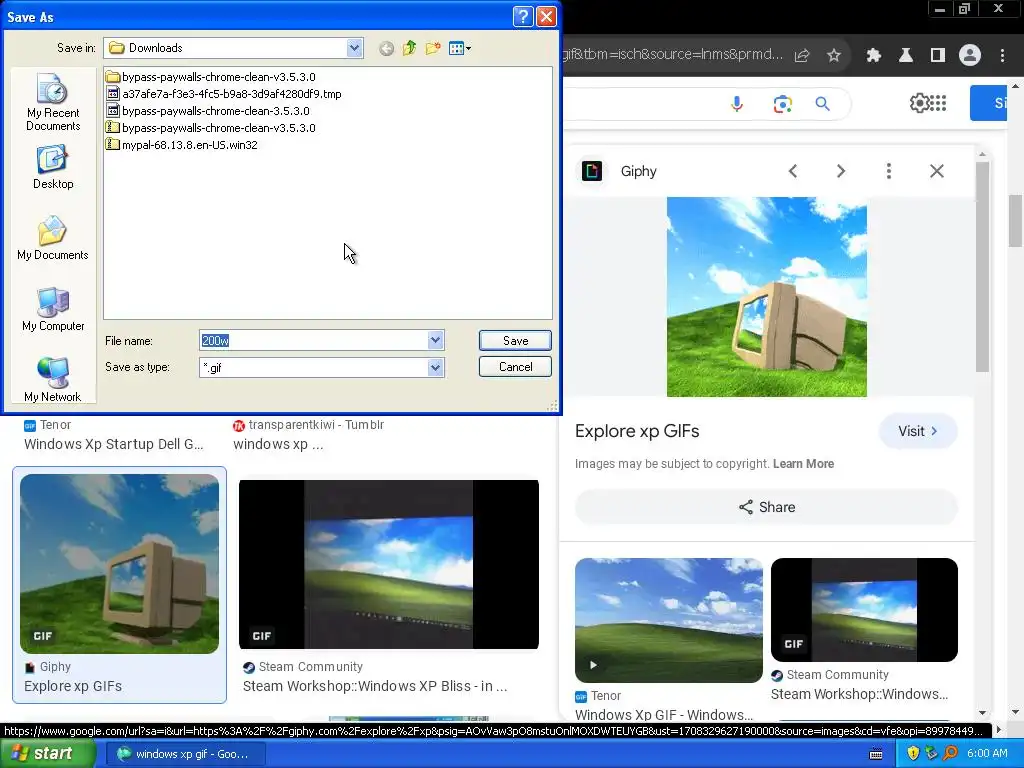Open Chrome three-dot menu
Viewport: 1024px width, 768px height.
[1002, 56]
